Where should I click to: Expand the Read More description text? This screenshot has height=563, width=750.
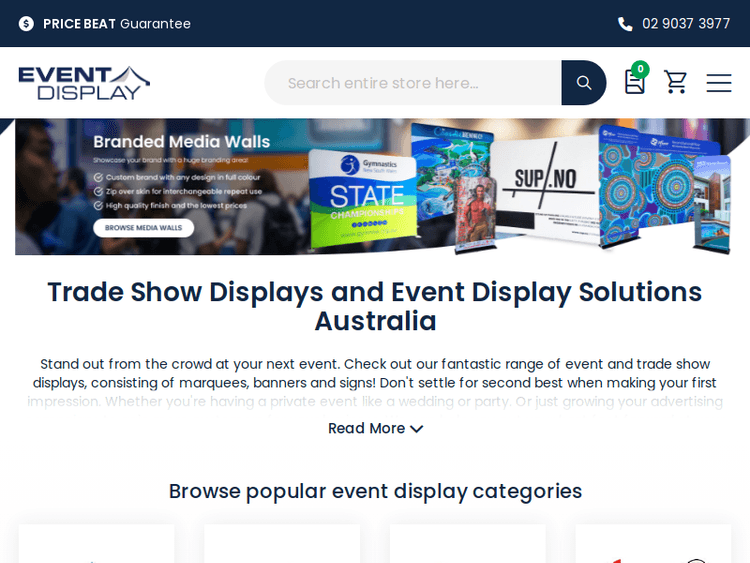coord(375,428)
